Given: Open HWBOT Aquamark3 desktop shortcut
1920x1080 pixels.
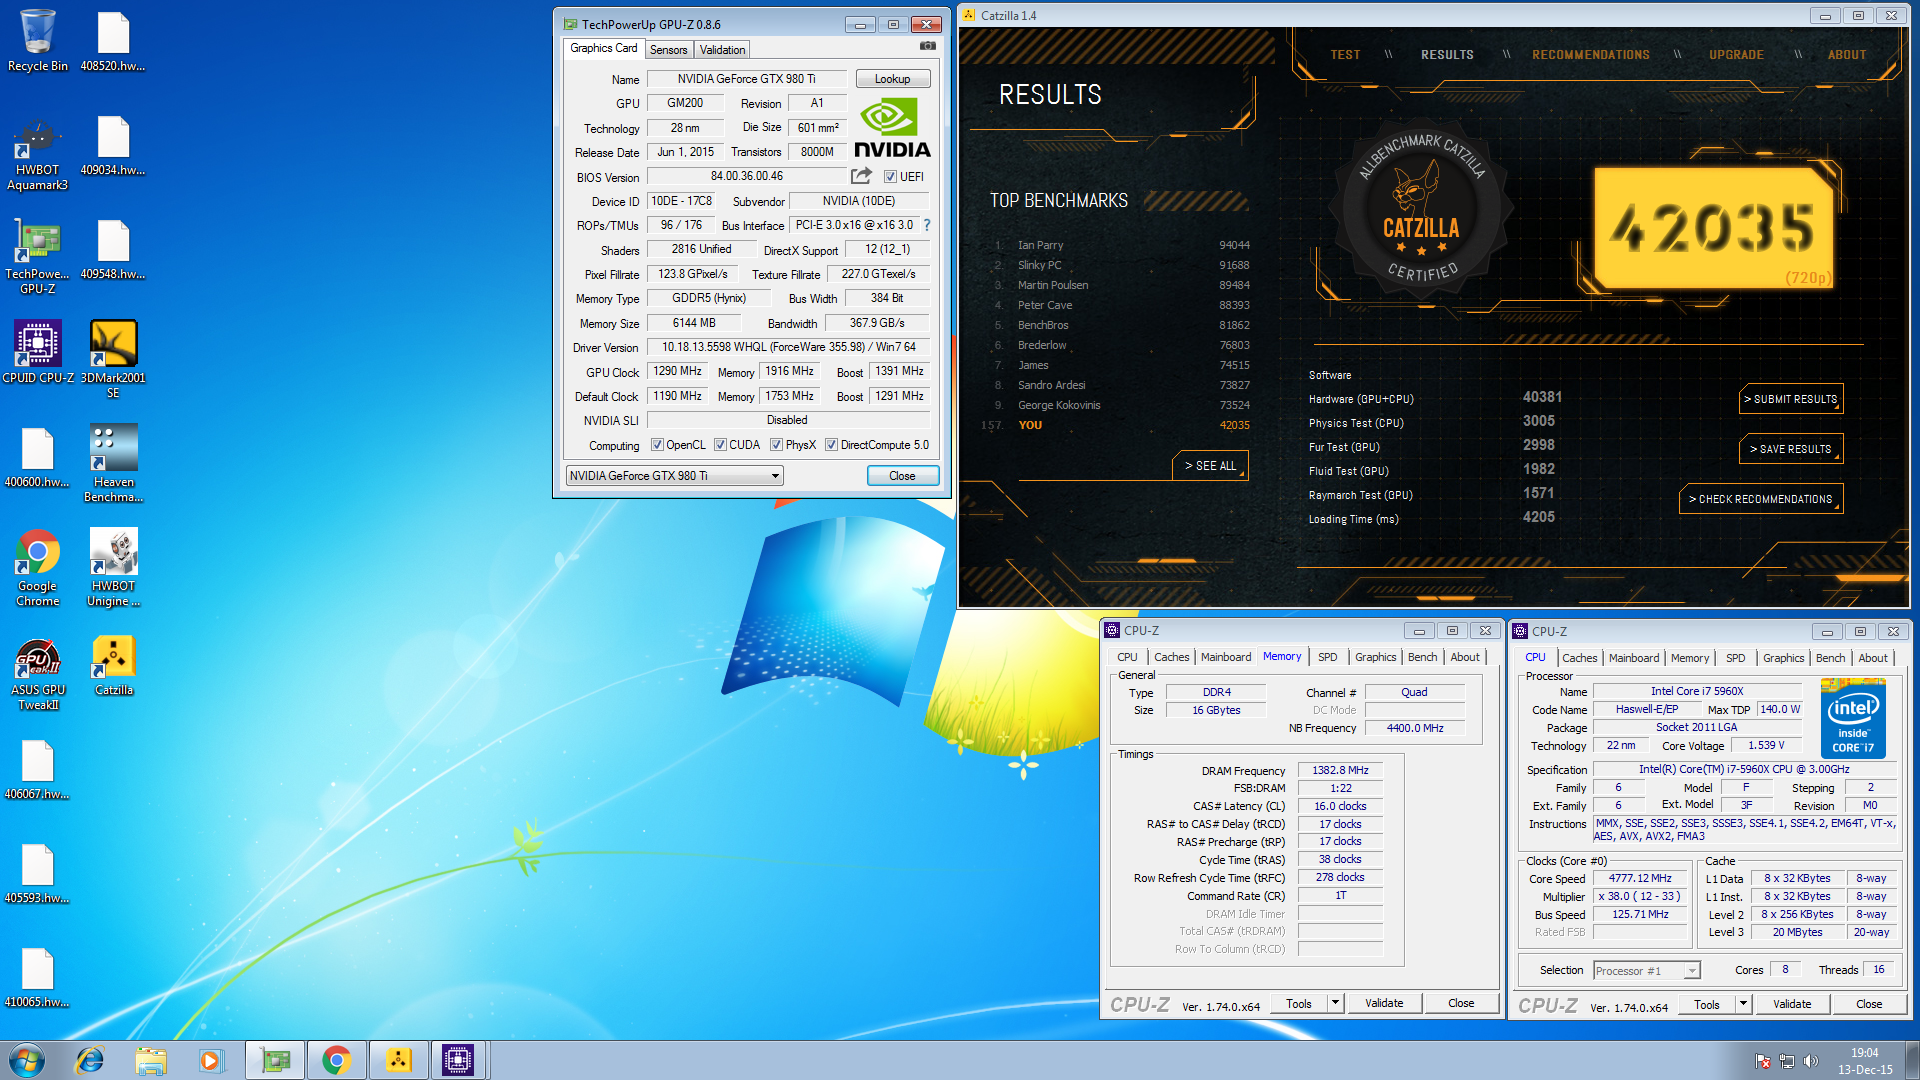Looking at the screenshot, I should [x=37, y=155].
